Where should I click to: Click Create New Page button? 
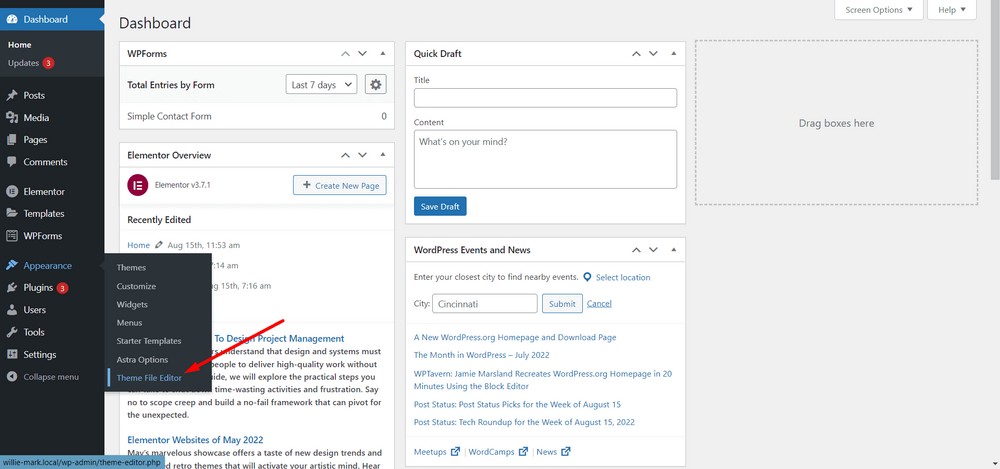coord(339,185)
